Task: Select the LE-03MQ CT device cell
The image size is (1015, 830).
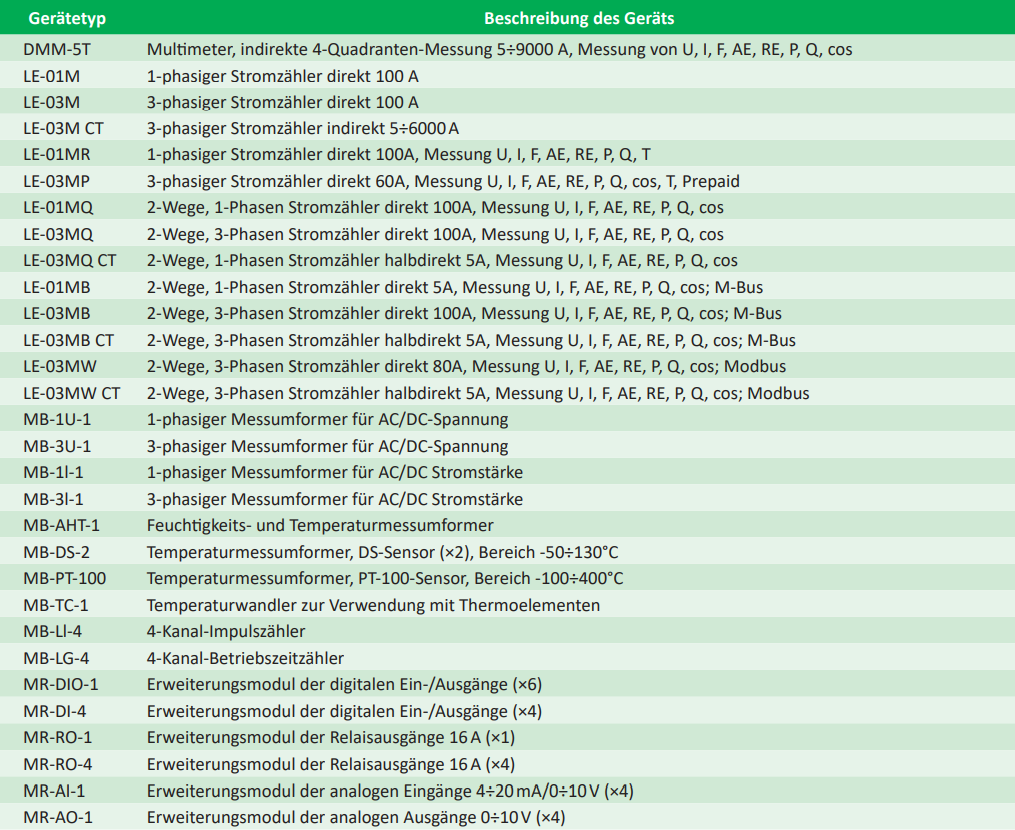Action: (x=70, y=260)
